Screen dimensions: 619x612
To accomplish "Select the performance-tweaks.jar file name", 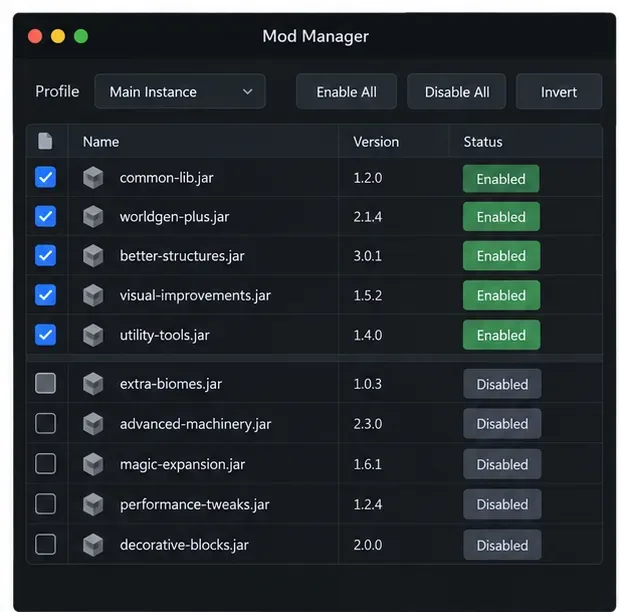I will [x=194, y=505].
